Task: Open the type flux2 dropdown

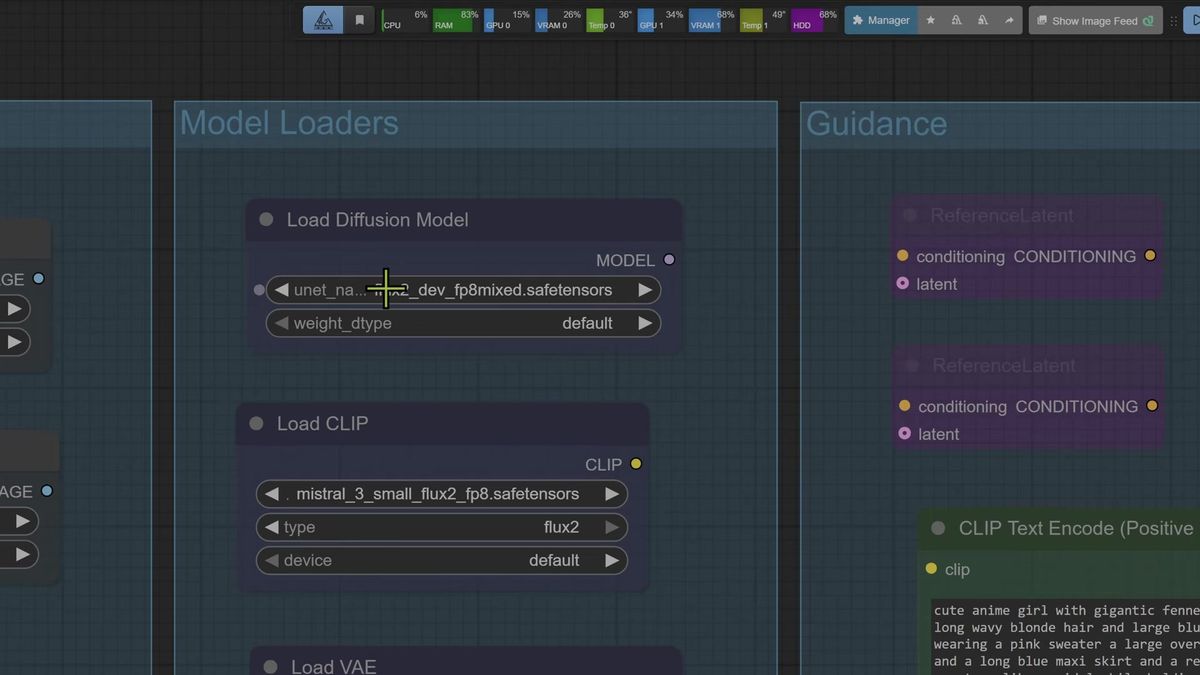Action: (441, 527)
